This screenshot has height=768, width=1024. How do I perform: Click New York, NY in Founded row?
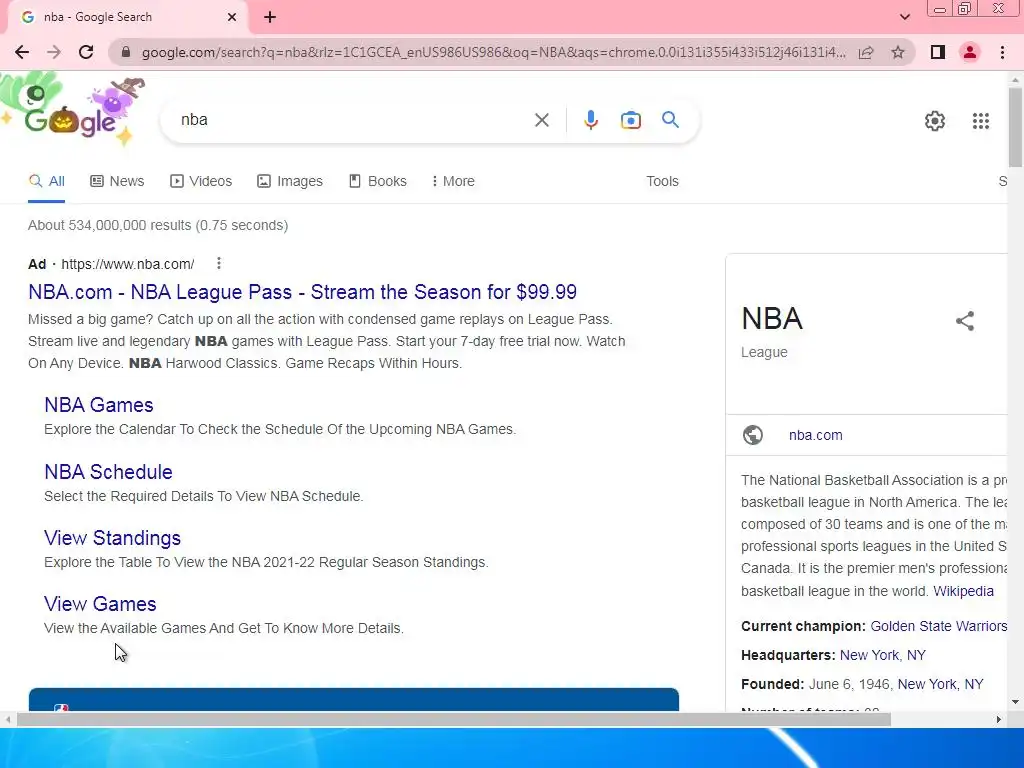(x=940, y=684)
